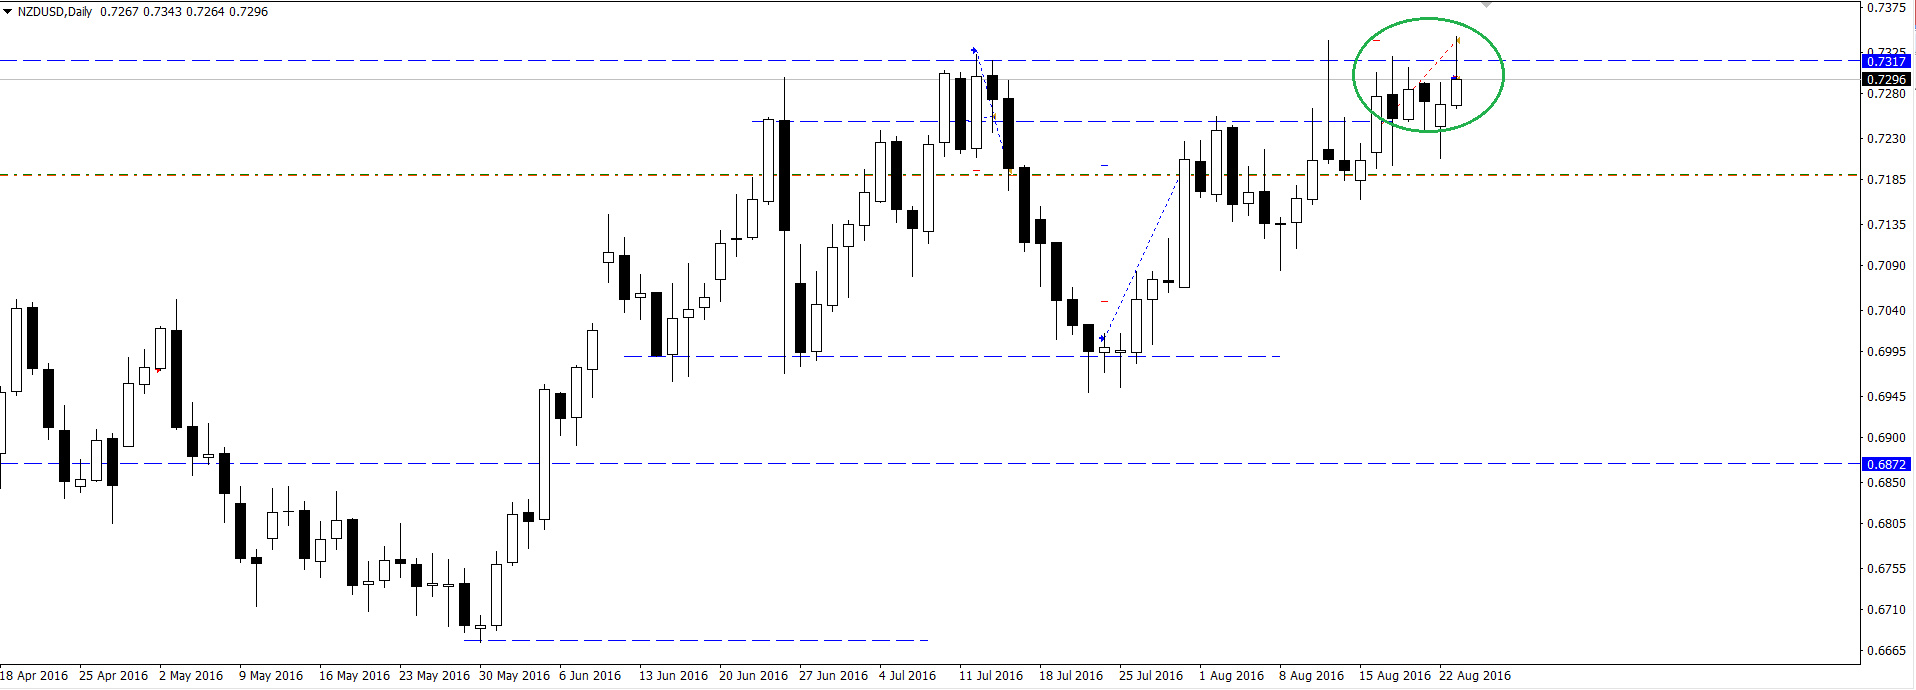
Task: Click the 0.7040 price axis label
Action: [1887, 311]
